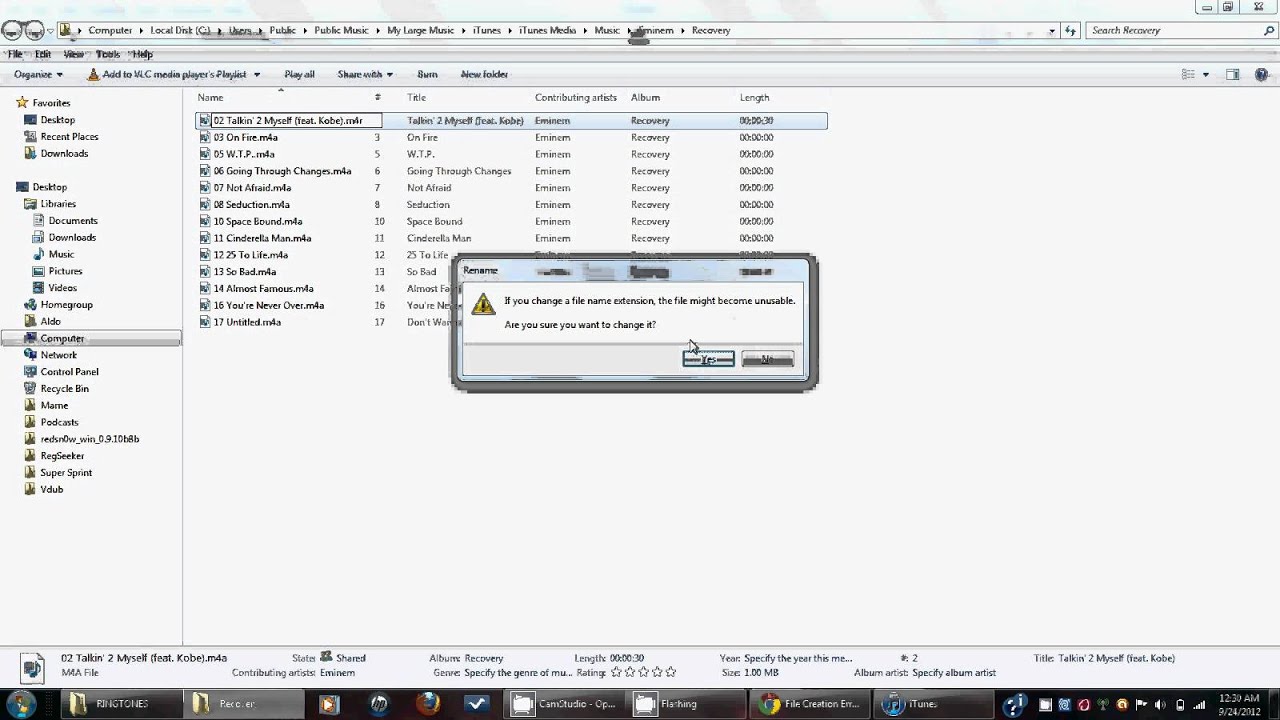
Task: Click Burn in toolbar
Action: (x=427, y=74)
